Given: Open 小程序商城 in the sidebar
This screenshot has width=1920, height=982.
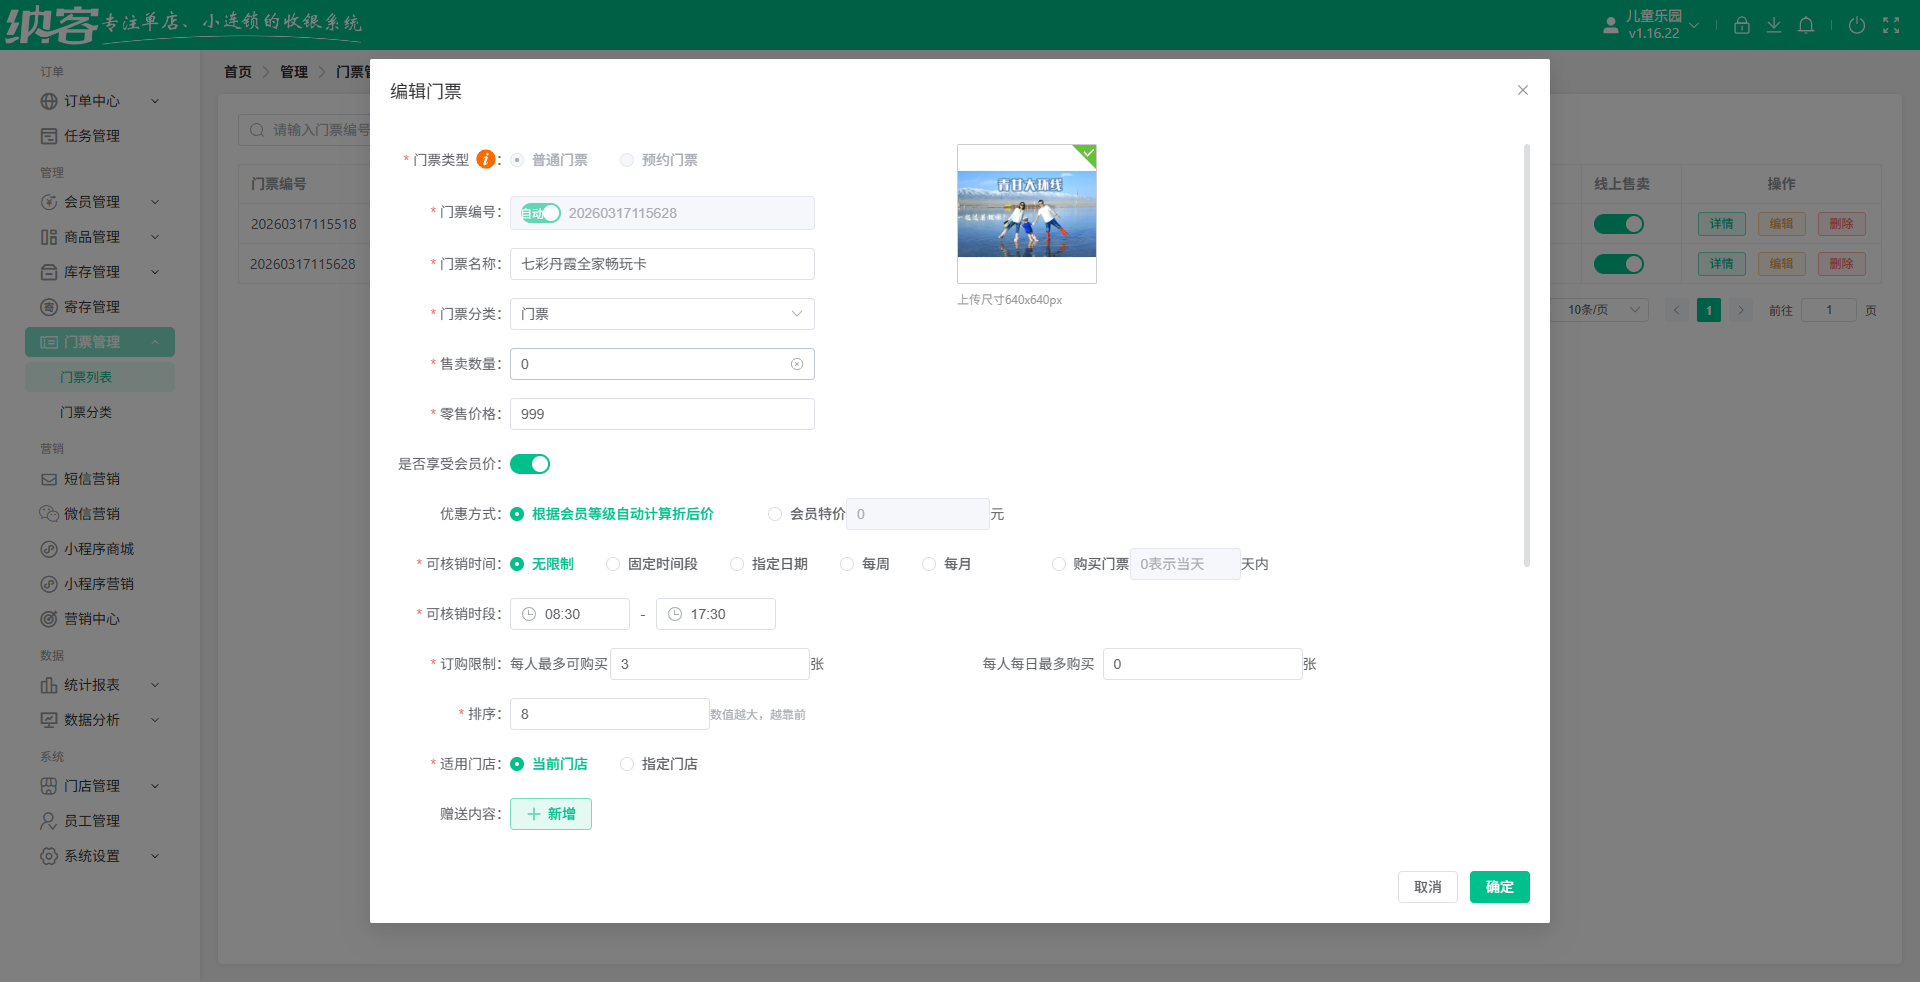Looking at the screenshot, I should pyautogui.click(x=95, y=549).
